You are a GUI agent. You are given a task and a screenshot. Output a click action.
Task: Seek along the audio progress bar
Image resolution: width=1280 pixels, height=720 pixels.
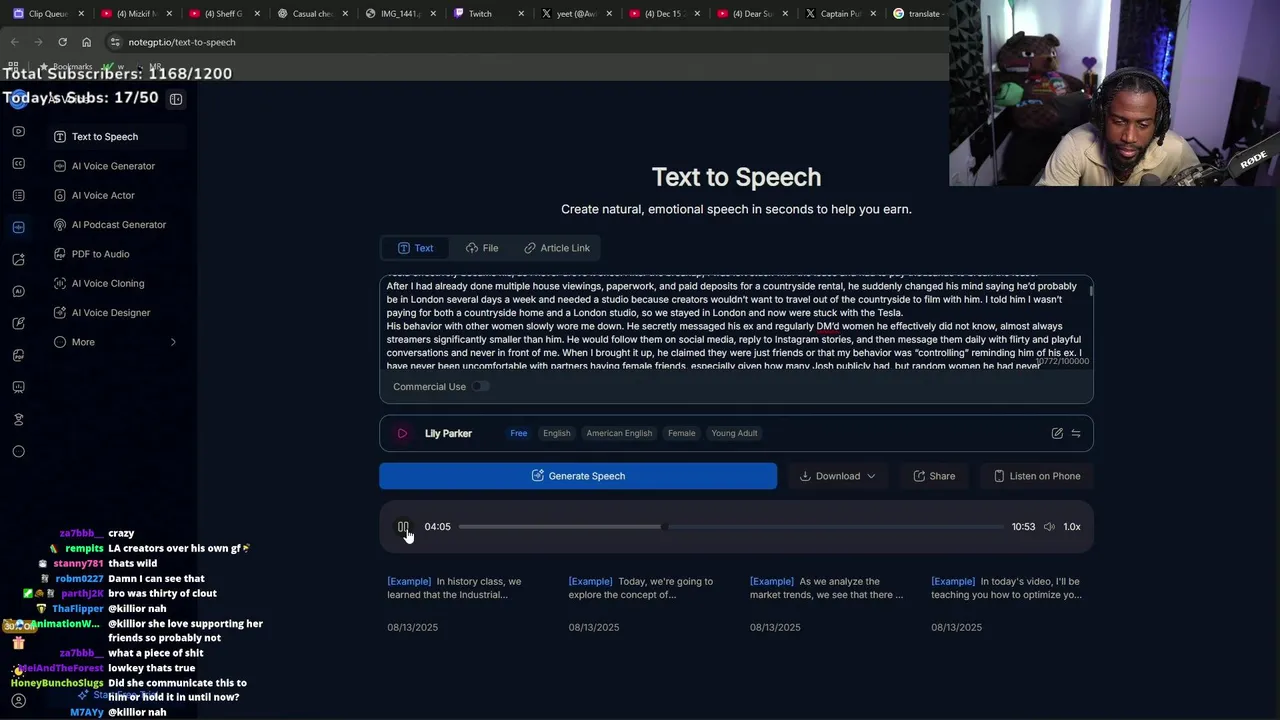coord(731,527)
